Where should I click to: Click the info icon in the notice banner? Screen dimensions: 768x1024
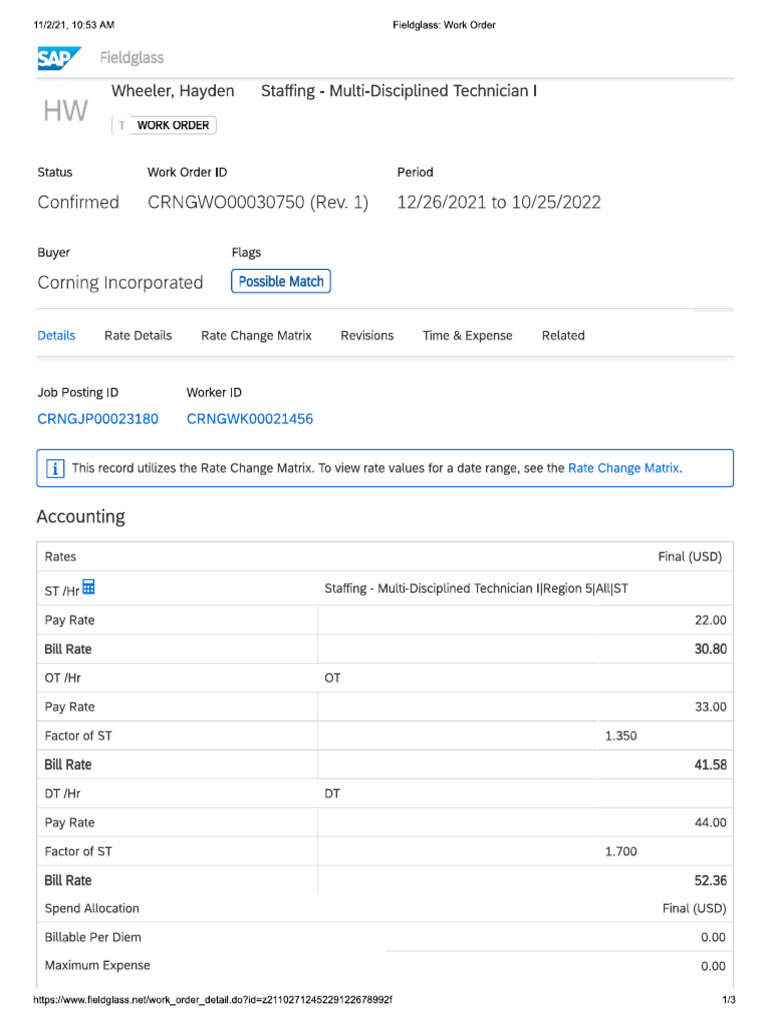tap(56, 468)
